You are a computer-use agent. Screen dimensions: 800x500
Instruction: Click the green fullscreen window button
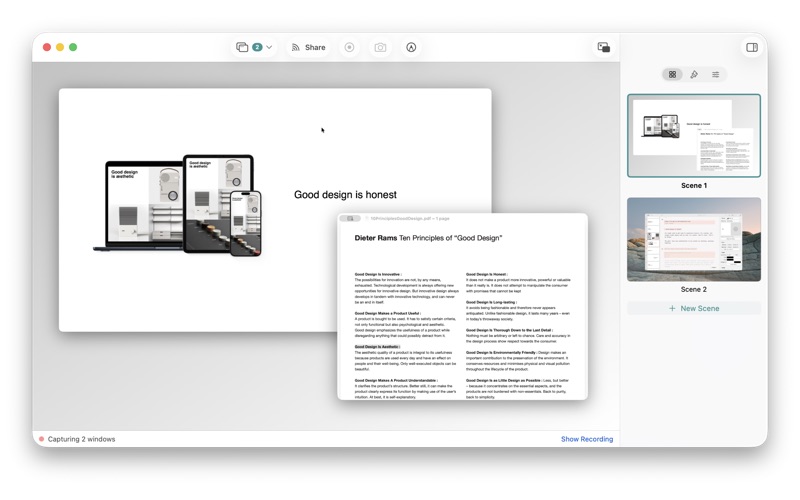(x=73, y=47)
